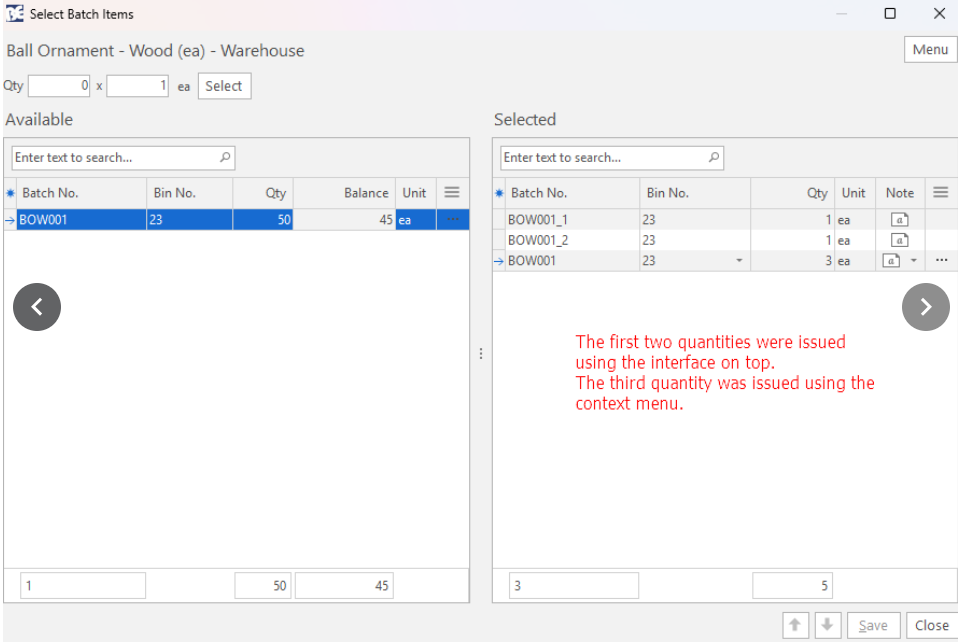
Task: Focus the Selected search box
Action: (x=612, y=158)
